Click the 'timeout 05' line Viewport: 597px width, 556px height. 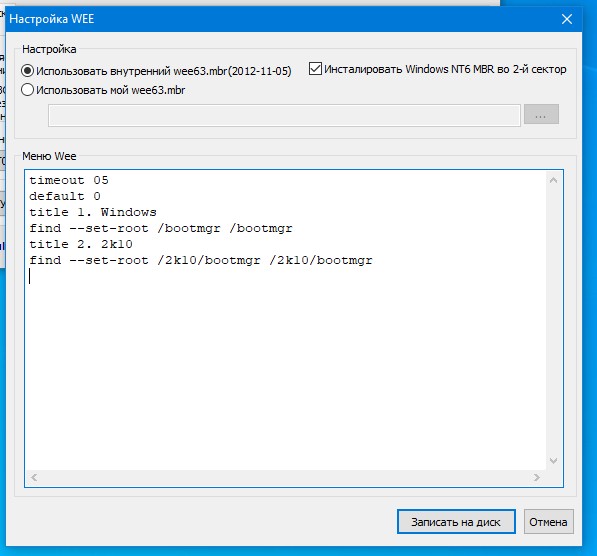pos(69,180)
